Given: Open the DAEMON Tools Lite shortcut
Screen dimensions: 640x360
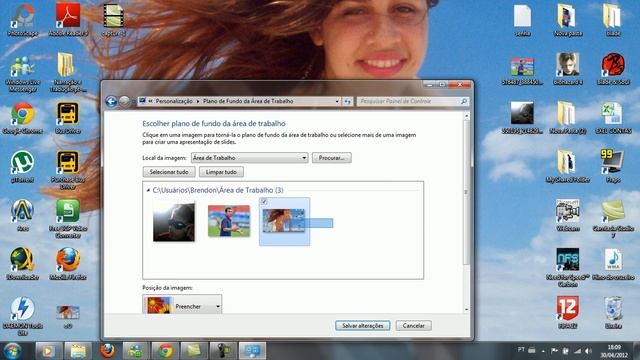Looking at the screenshot, I should (x=23, y=315).
